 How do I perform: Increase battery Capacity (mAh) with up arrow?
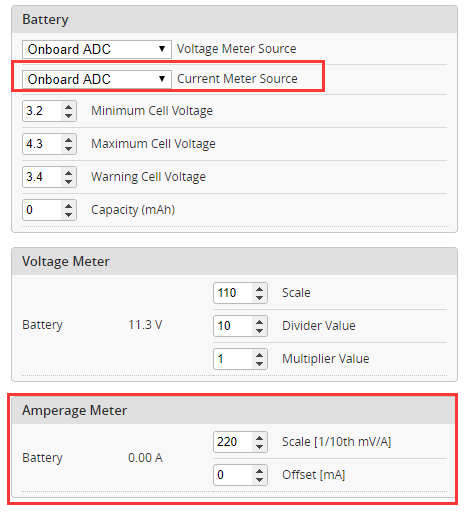69,206
